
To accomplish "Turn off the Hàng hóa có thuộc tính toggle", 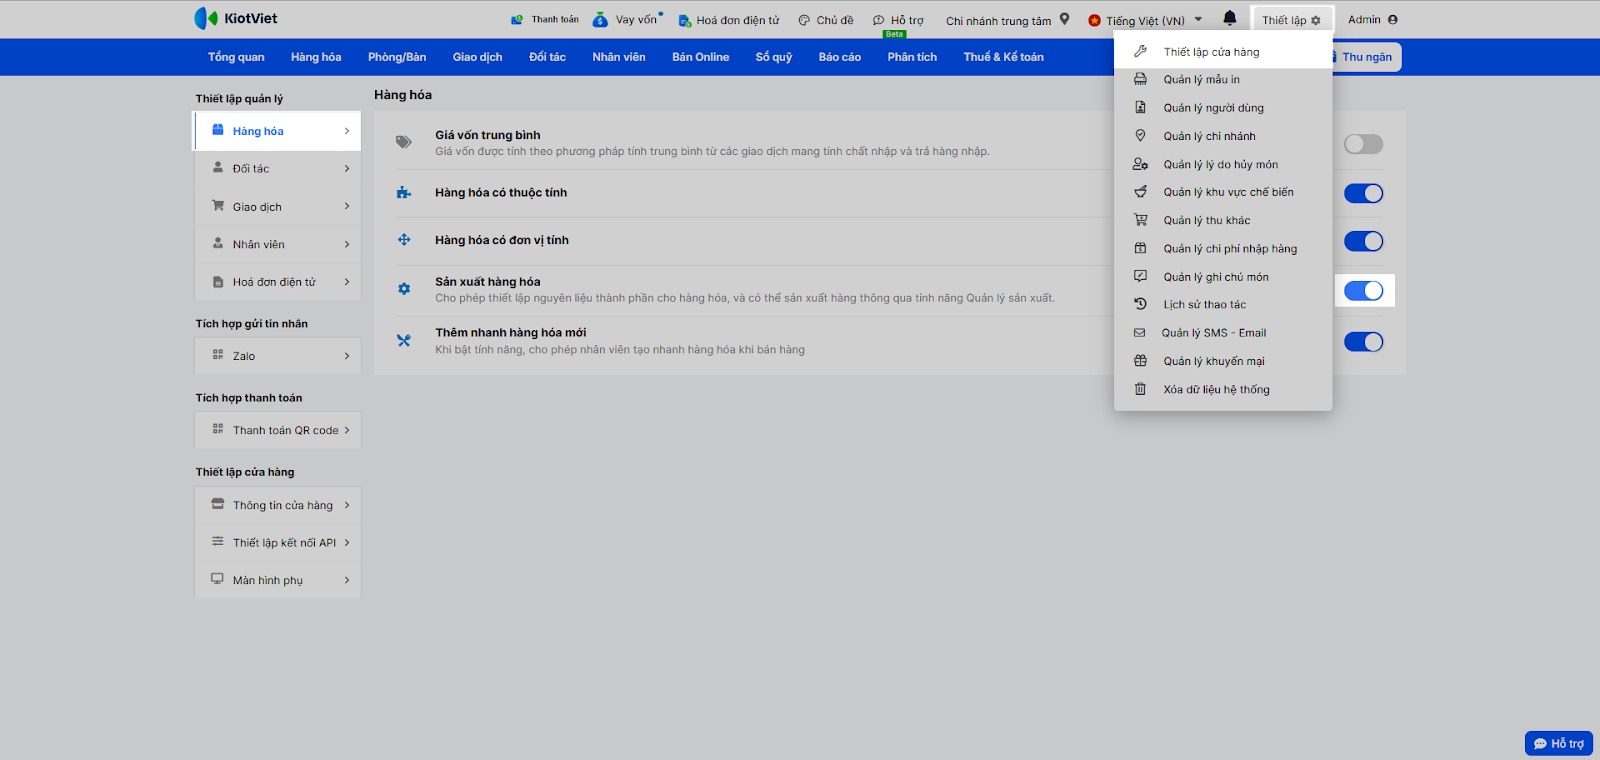I will (x=1363, y=193).
